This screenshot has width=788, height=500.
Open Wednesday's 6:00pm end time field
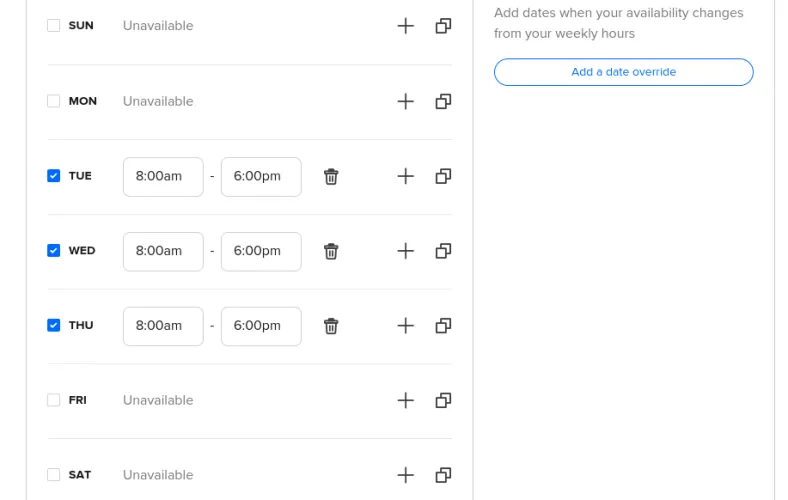(x=261, y=251)
